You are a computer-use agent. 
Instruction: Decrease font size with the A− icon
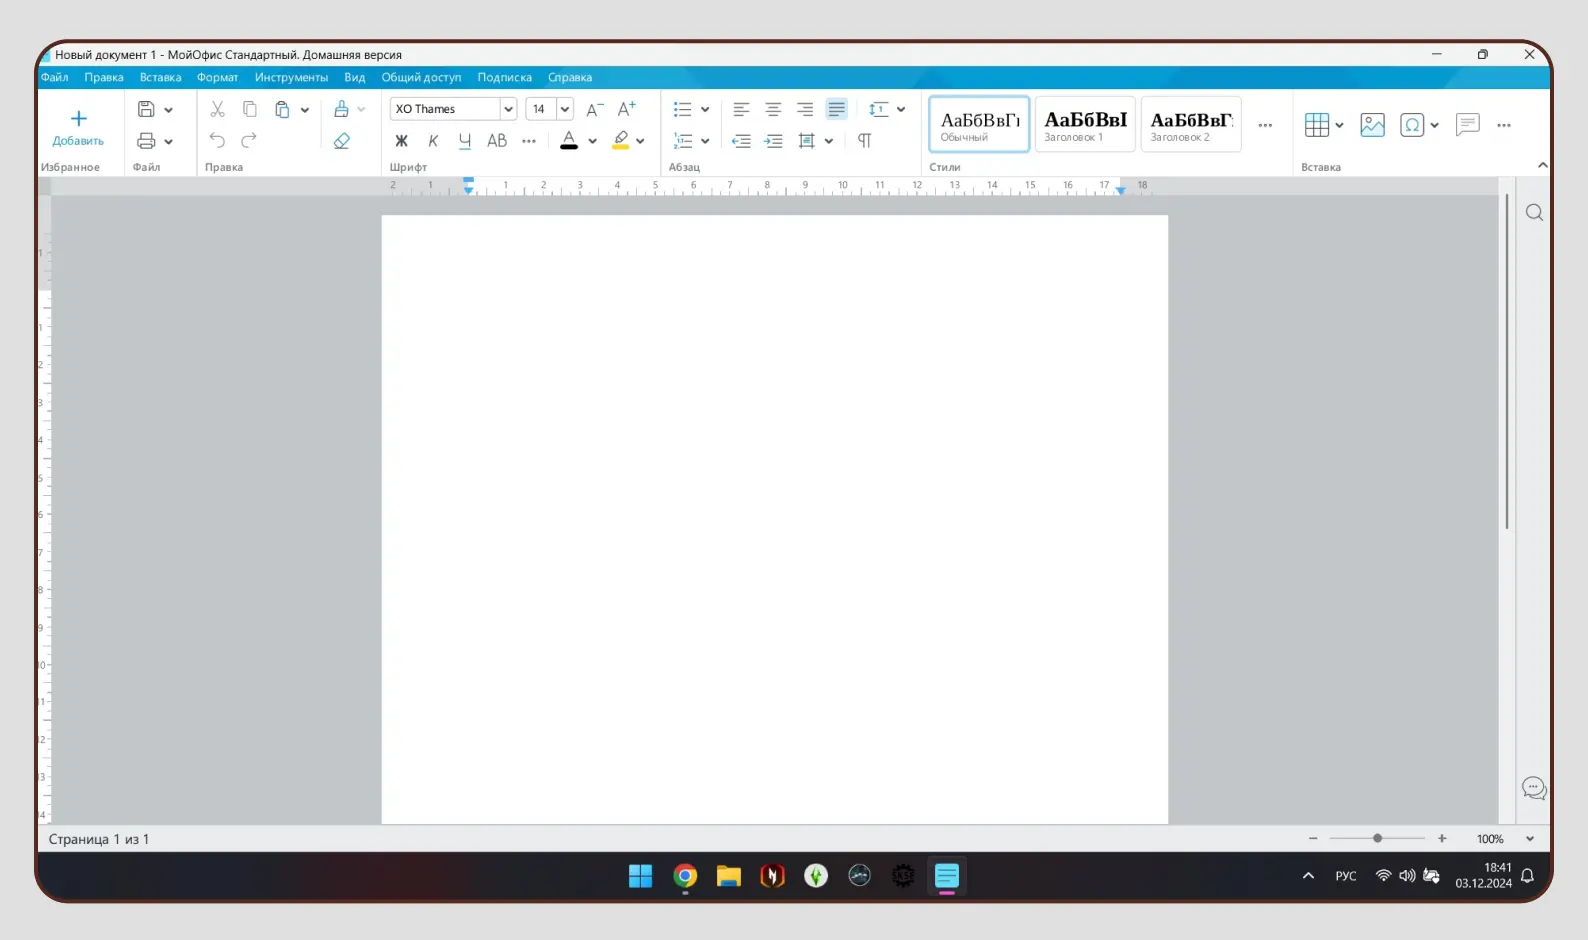coord(594,109)
